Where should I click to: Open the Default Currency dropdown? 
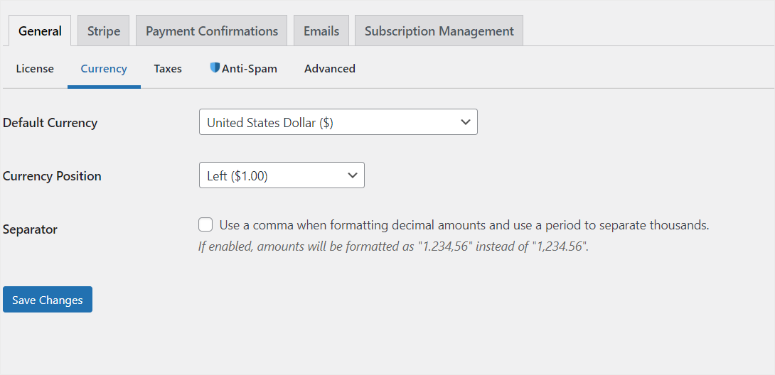pyautogui.click(x=338, y=122)
